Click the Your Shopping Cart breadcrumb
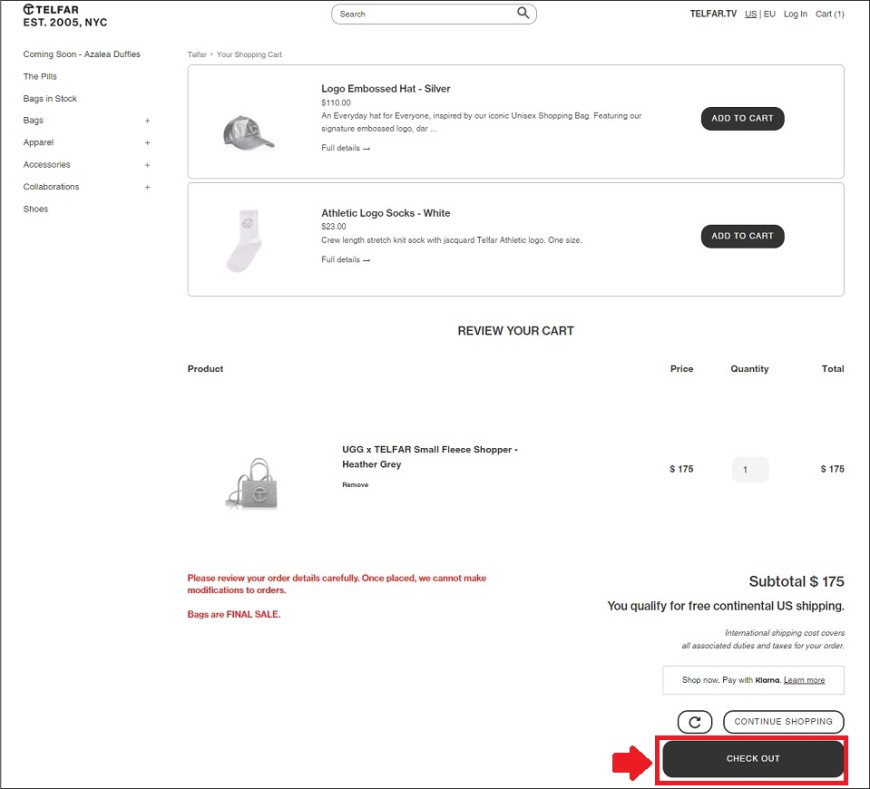870x789 pixels. coord(249,54)
